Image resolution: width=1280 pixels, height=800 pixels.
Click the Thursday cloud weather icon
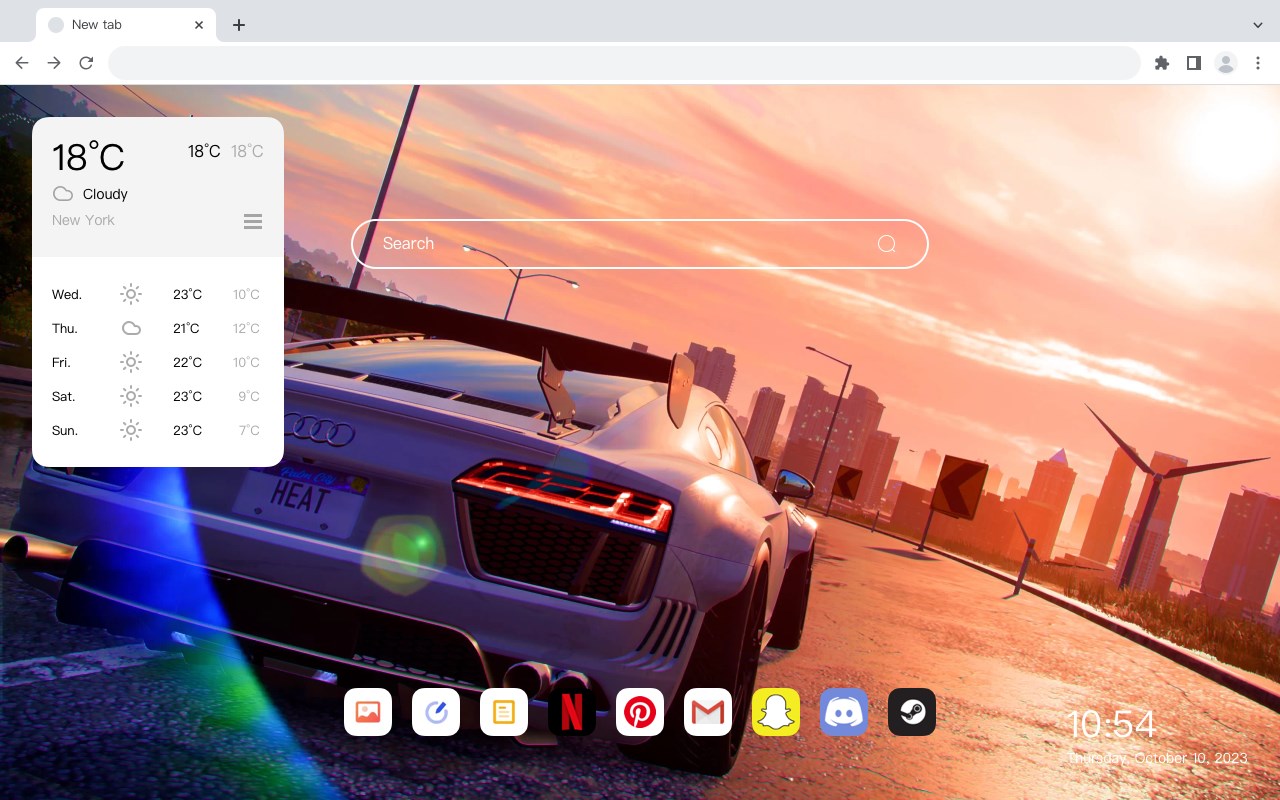131,328
